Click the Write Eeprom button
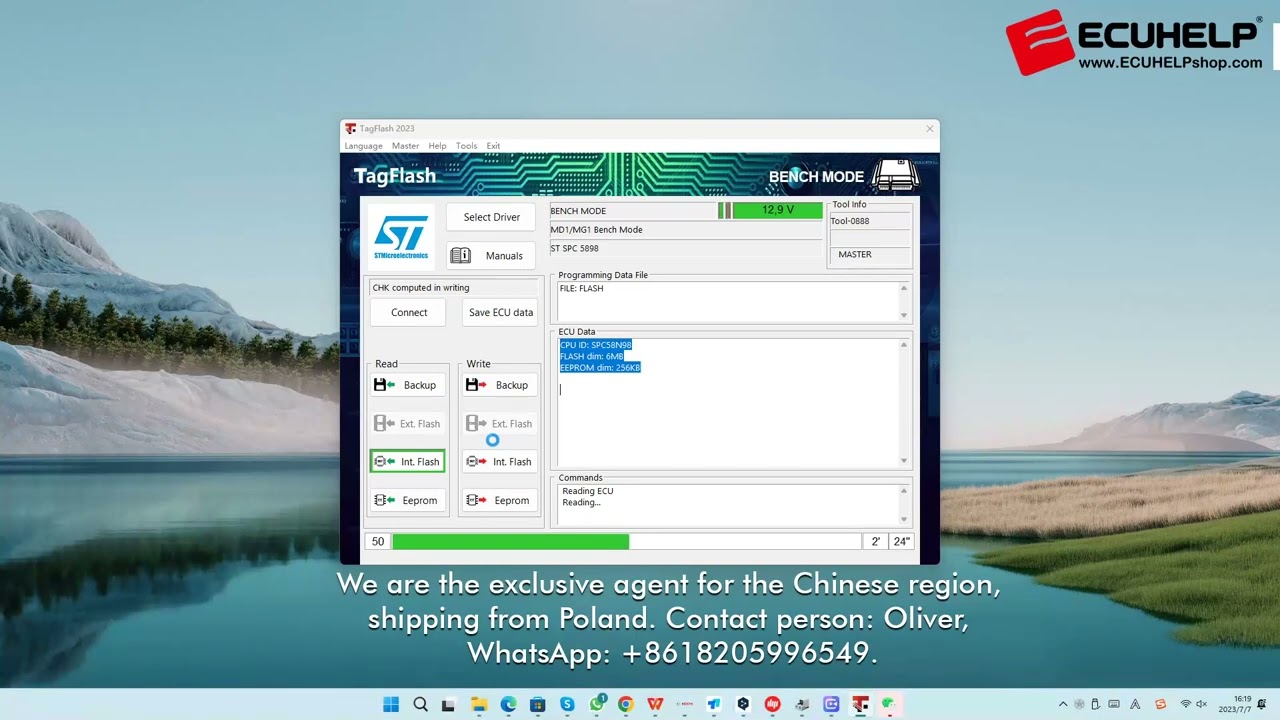This screenshot has width=1280, height=720. (x=499, y=500)
